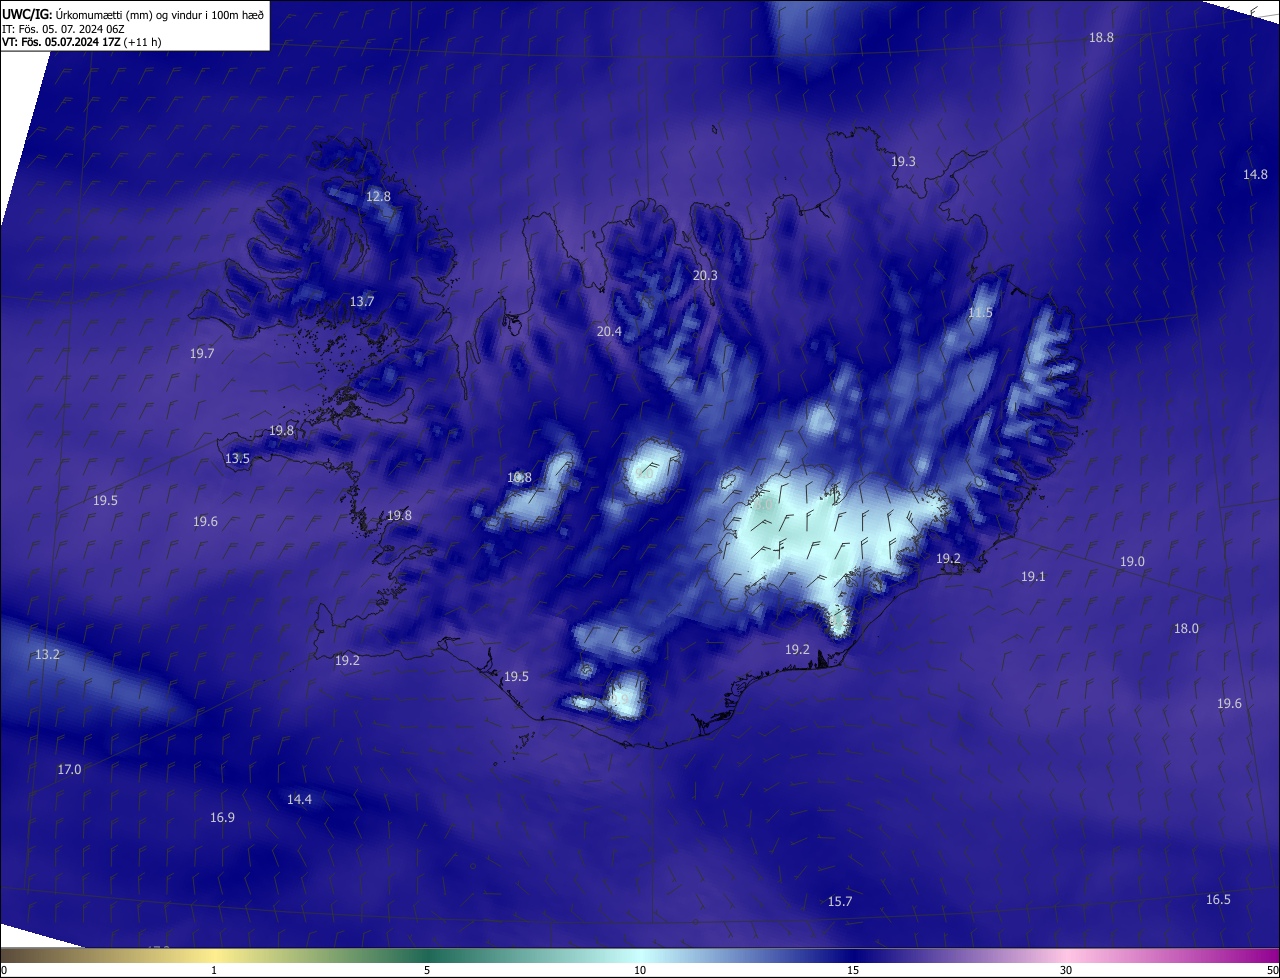Screen dimensions: 1280x978
Task: Click the 14.8 value on the map
Action: click(x=1255, y=174)
